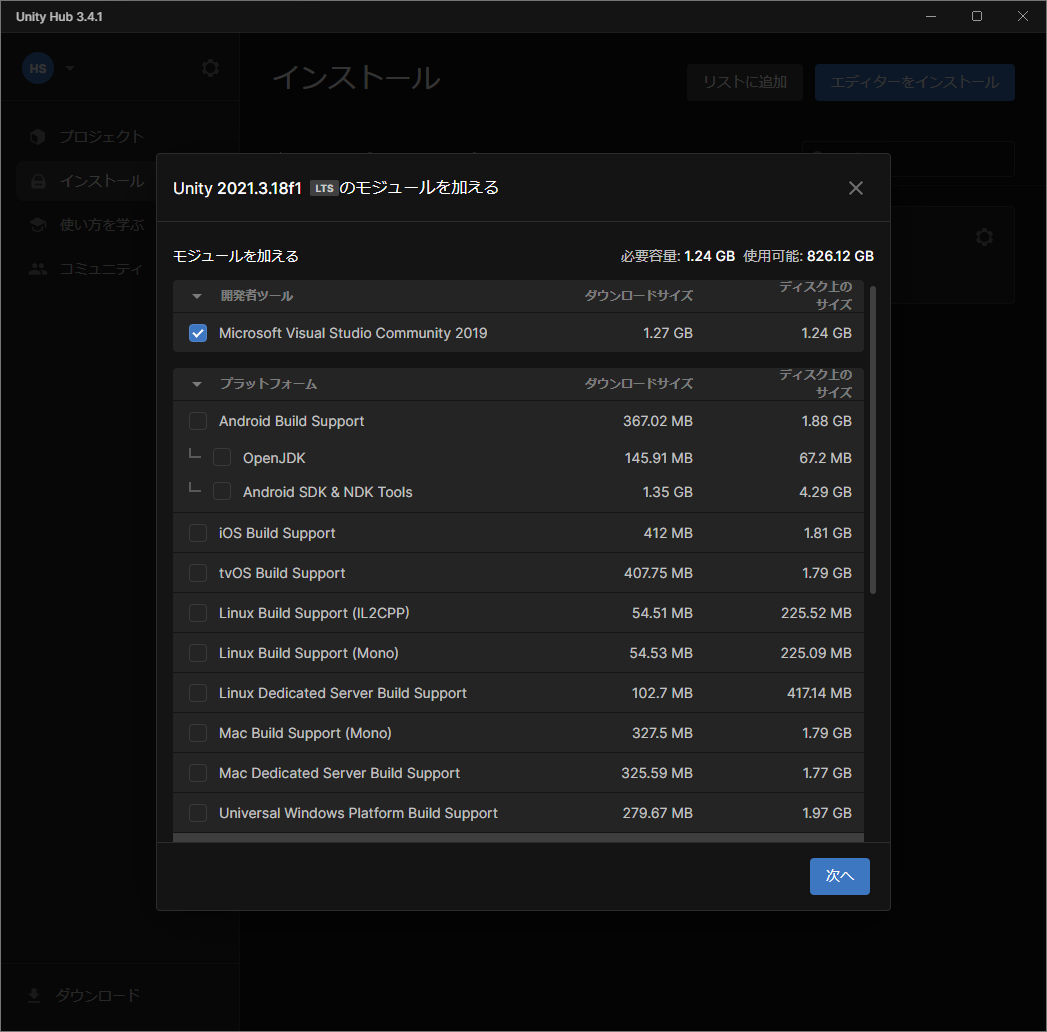Close the module dialog with the X
The image size is (1047, 1032).
click(855, 187)
